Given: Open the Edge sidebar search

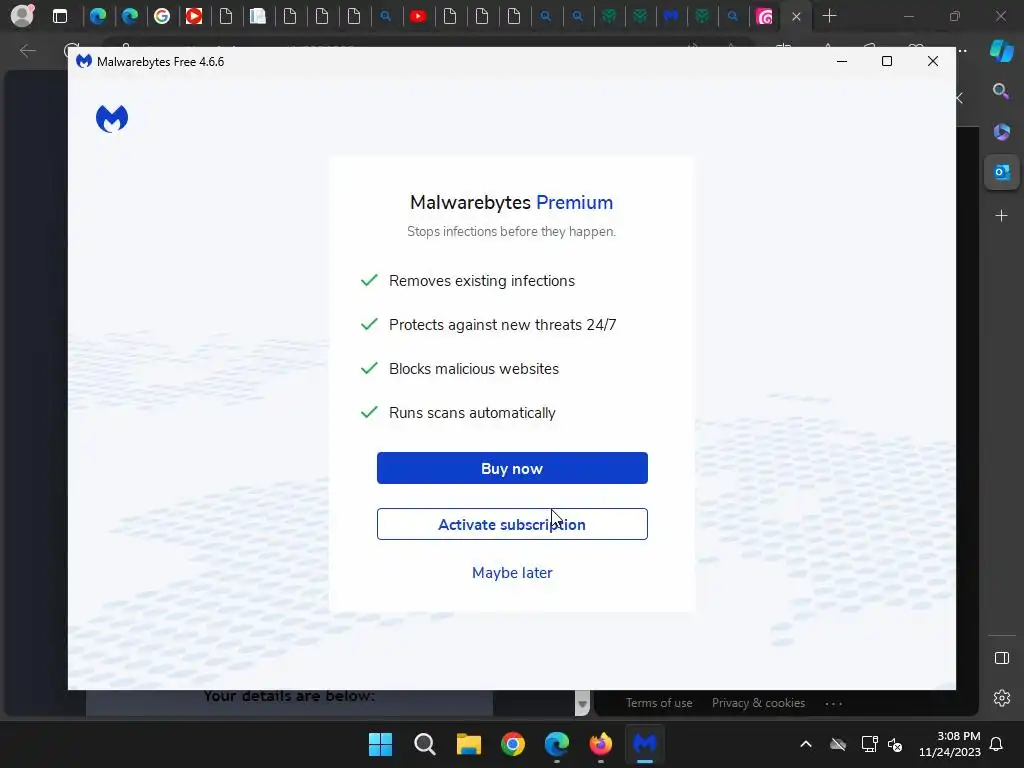Looking at the screenshot, I should click(x=1001, y=91).
